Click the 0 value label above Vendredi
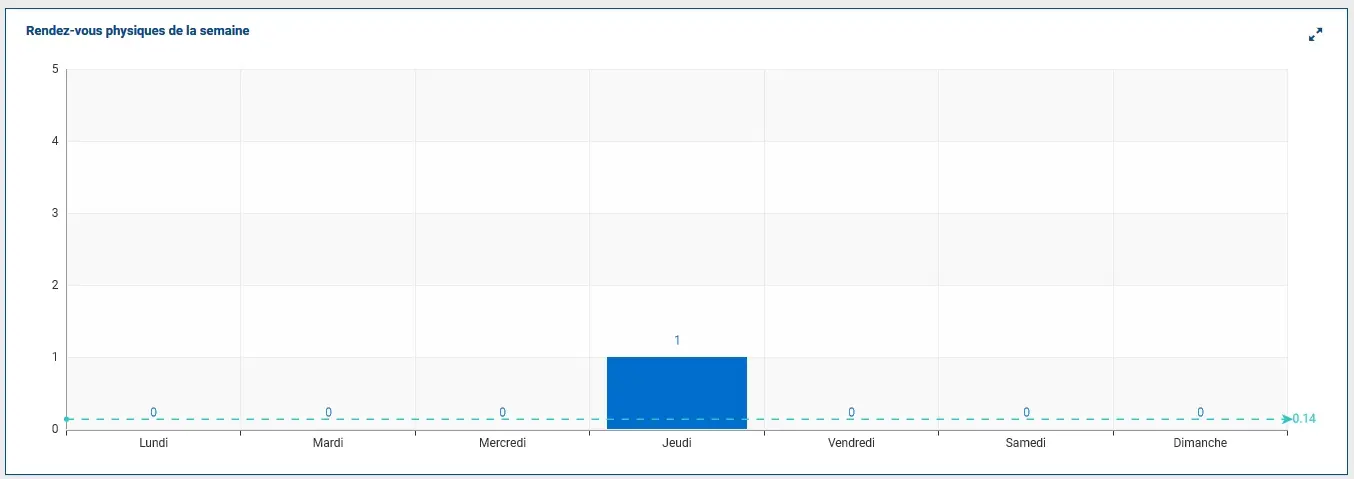This screenshot has width=1354, height=479. click(x=851, y=412)
